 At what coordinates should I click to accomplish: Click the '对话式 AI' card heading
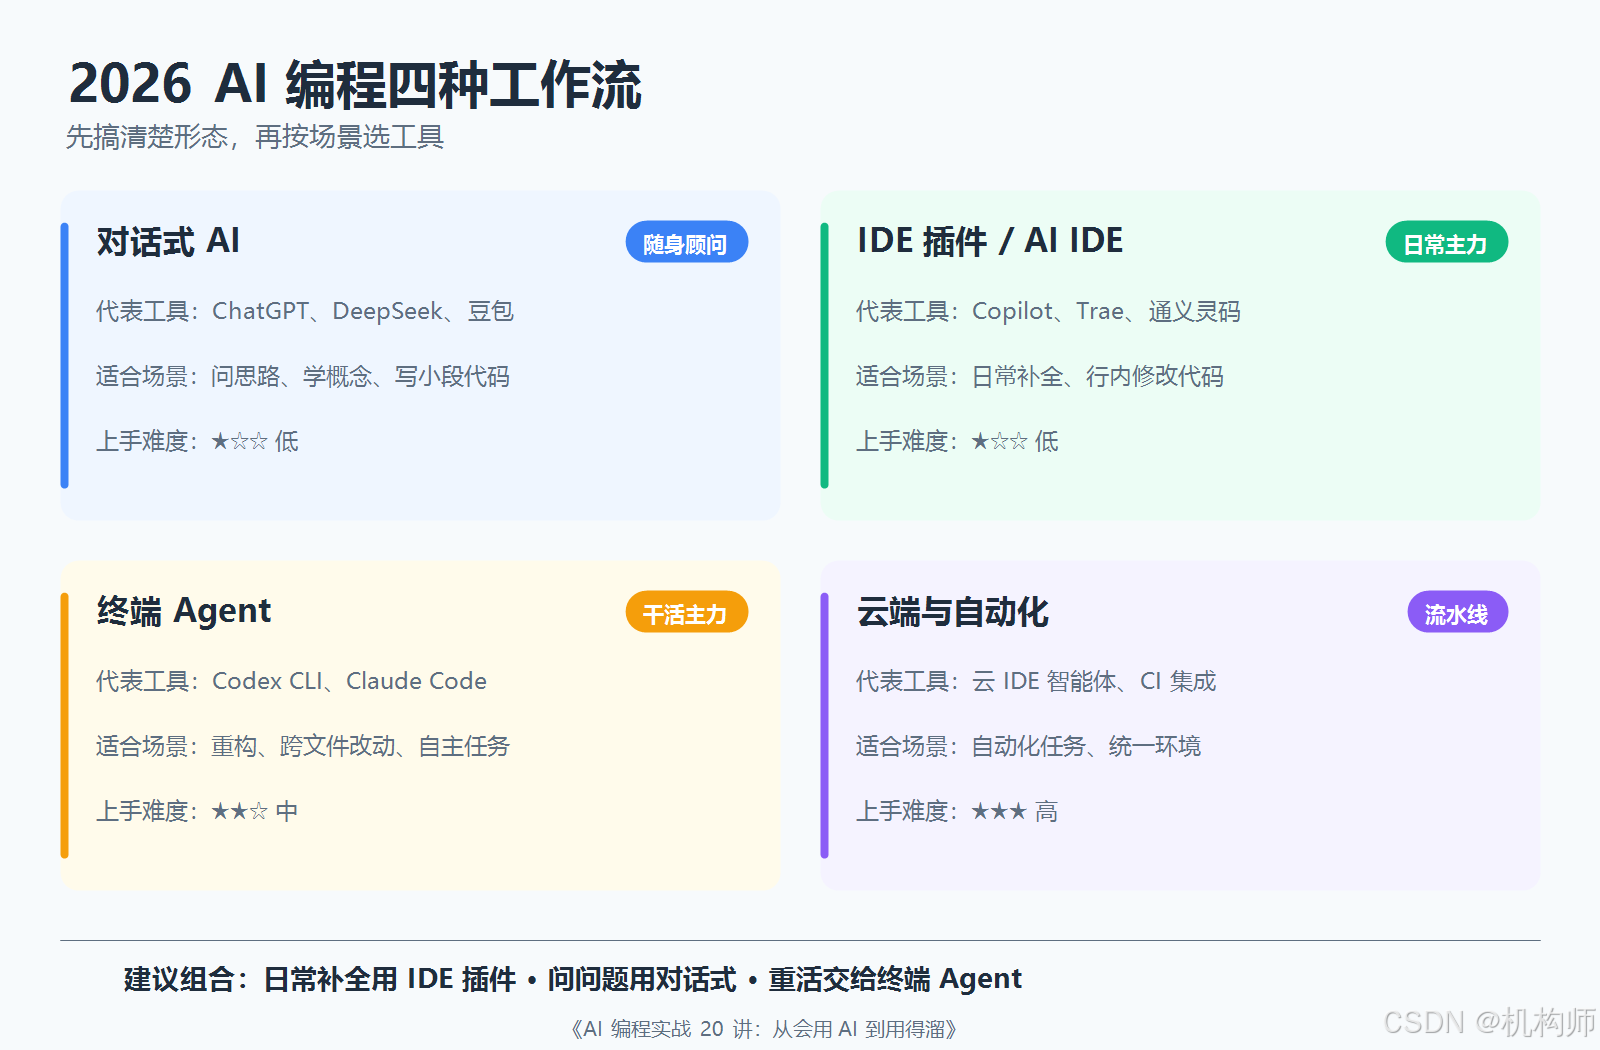(x=168, y=241)
